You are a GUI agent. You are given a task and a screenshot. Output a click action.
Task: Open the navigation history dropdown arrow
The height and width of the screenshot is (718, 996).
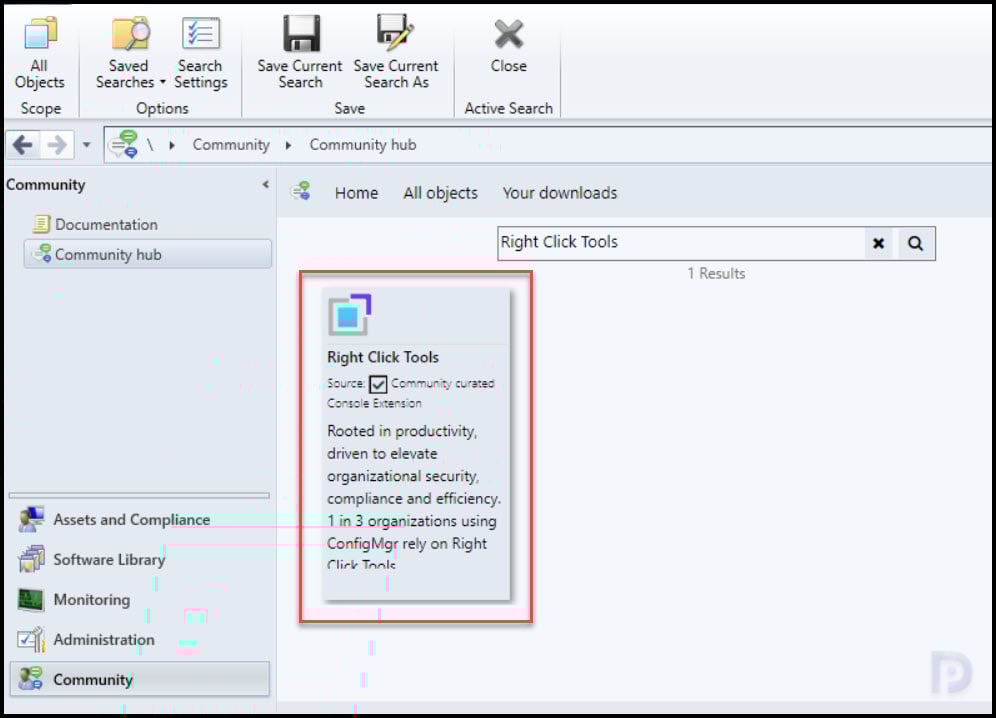click(x=86, y=146)
